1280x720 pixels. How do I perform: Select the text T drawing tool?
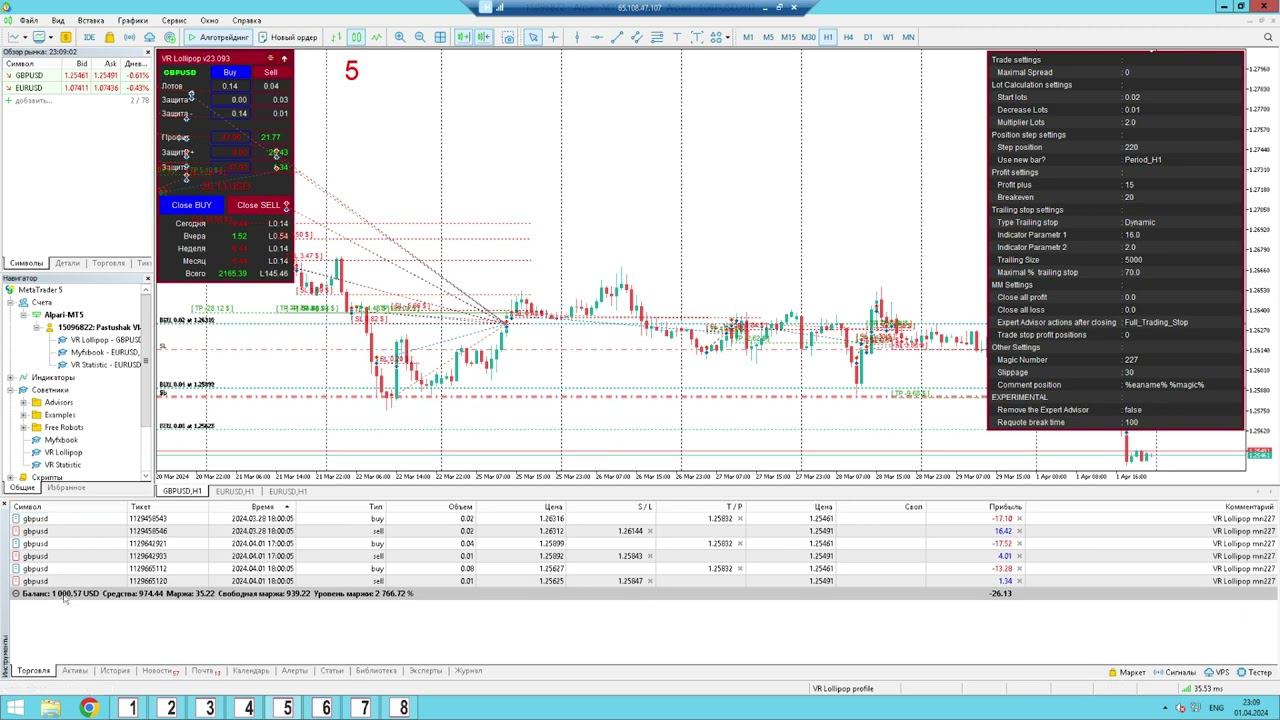pyautogui.click(x=677, y=37)
